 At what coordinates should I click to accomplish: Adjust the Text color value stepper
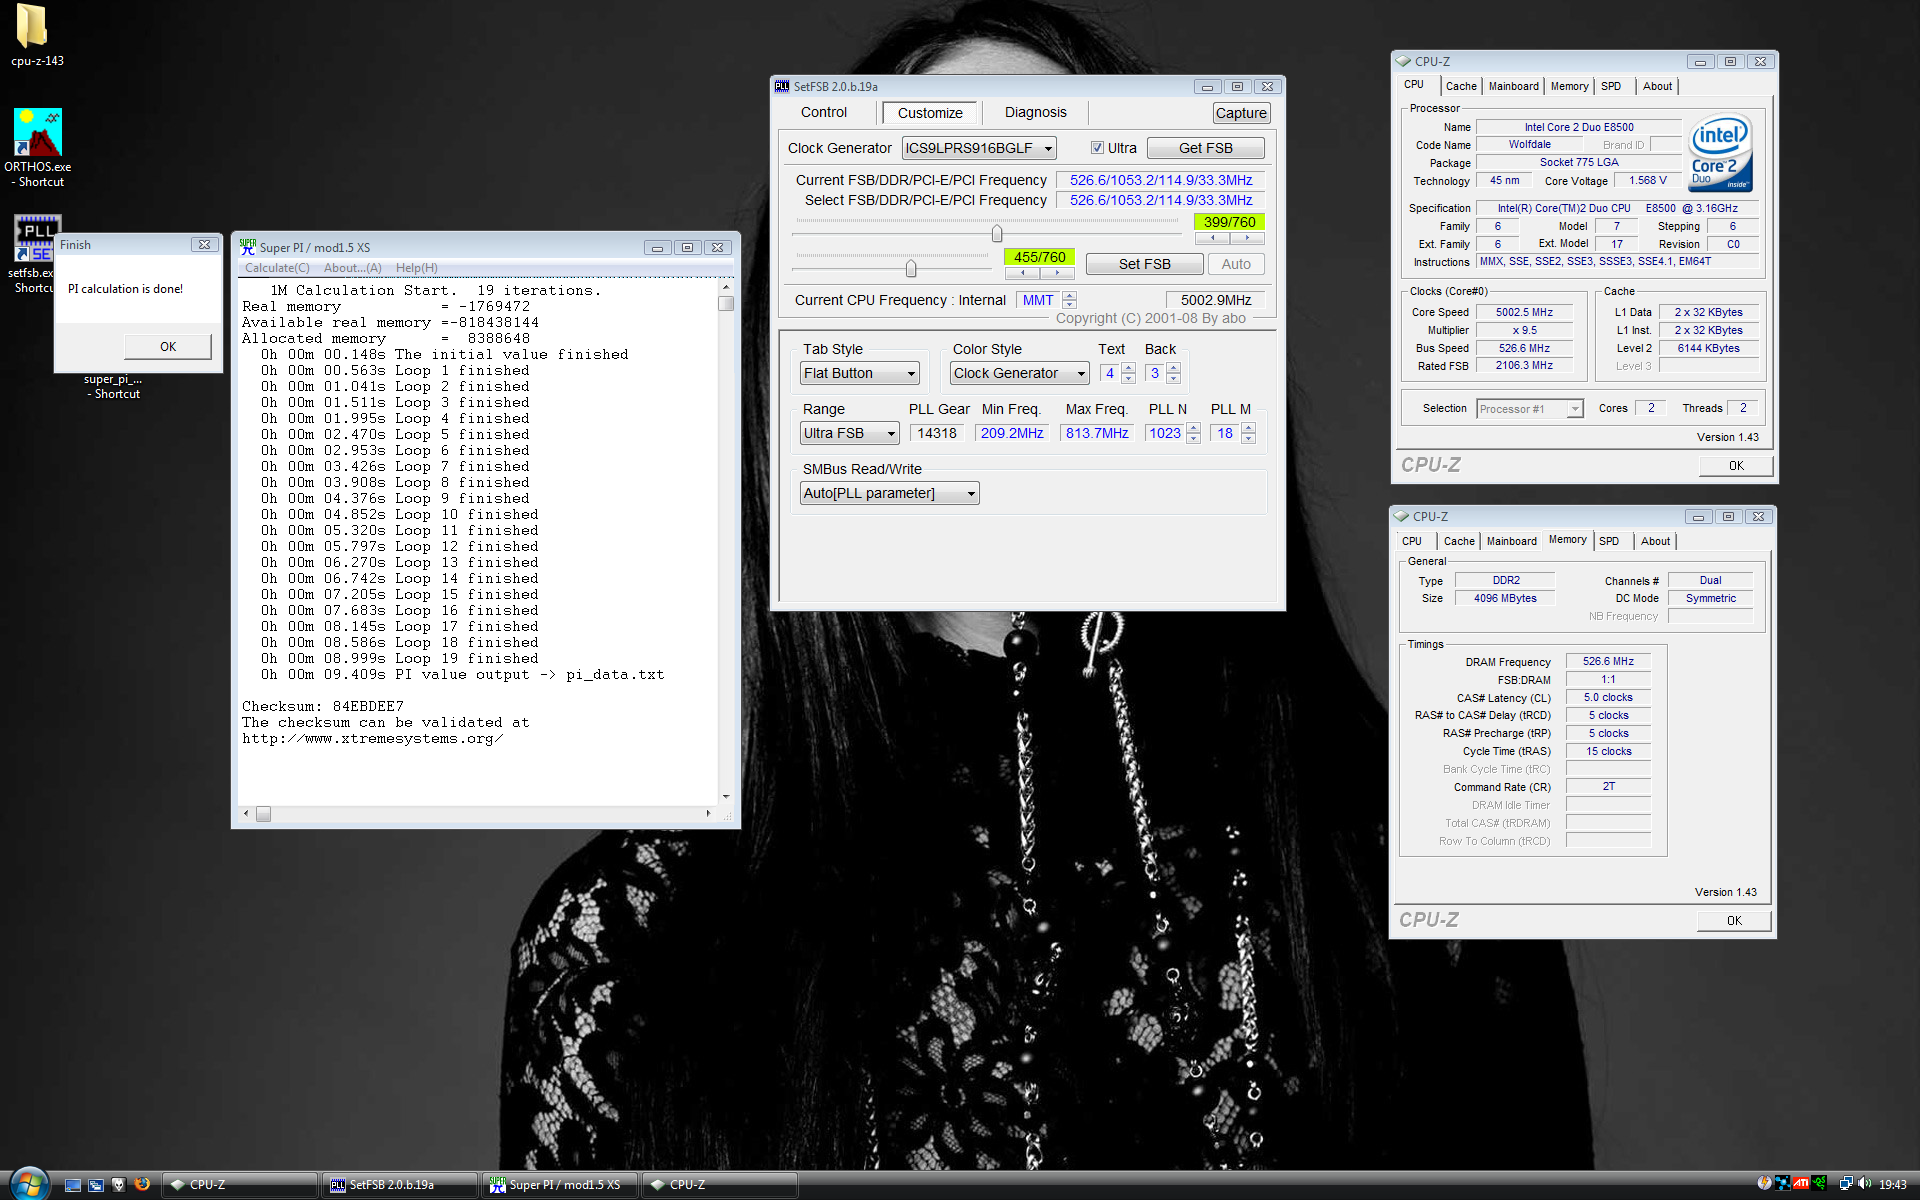(x=1128, y=373)
